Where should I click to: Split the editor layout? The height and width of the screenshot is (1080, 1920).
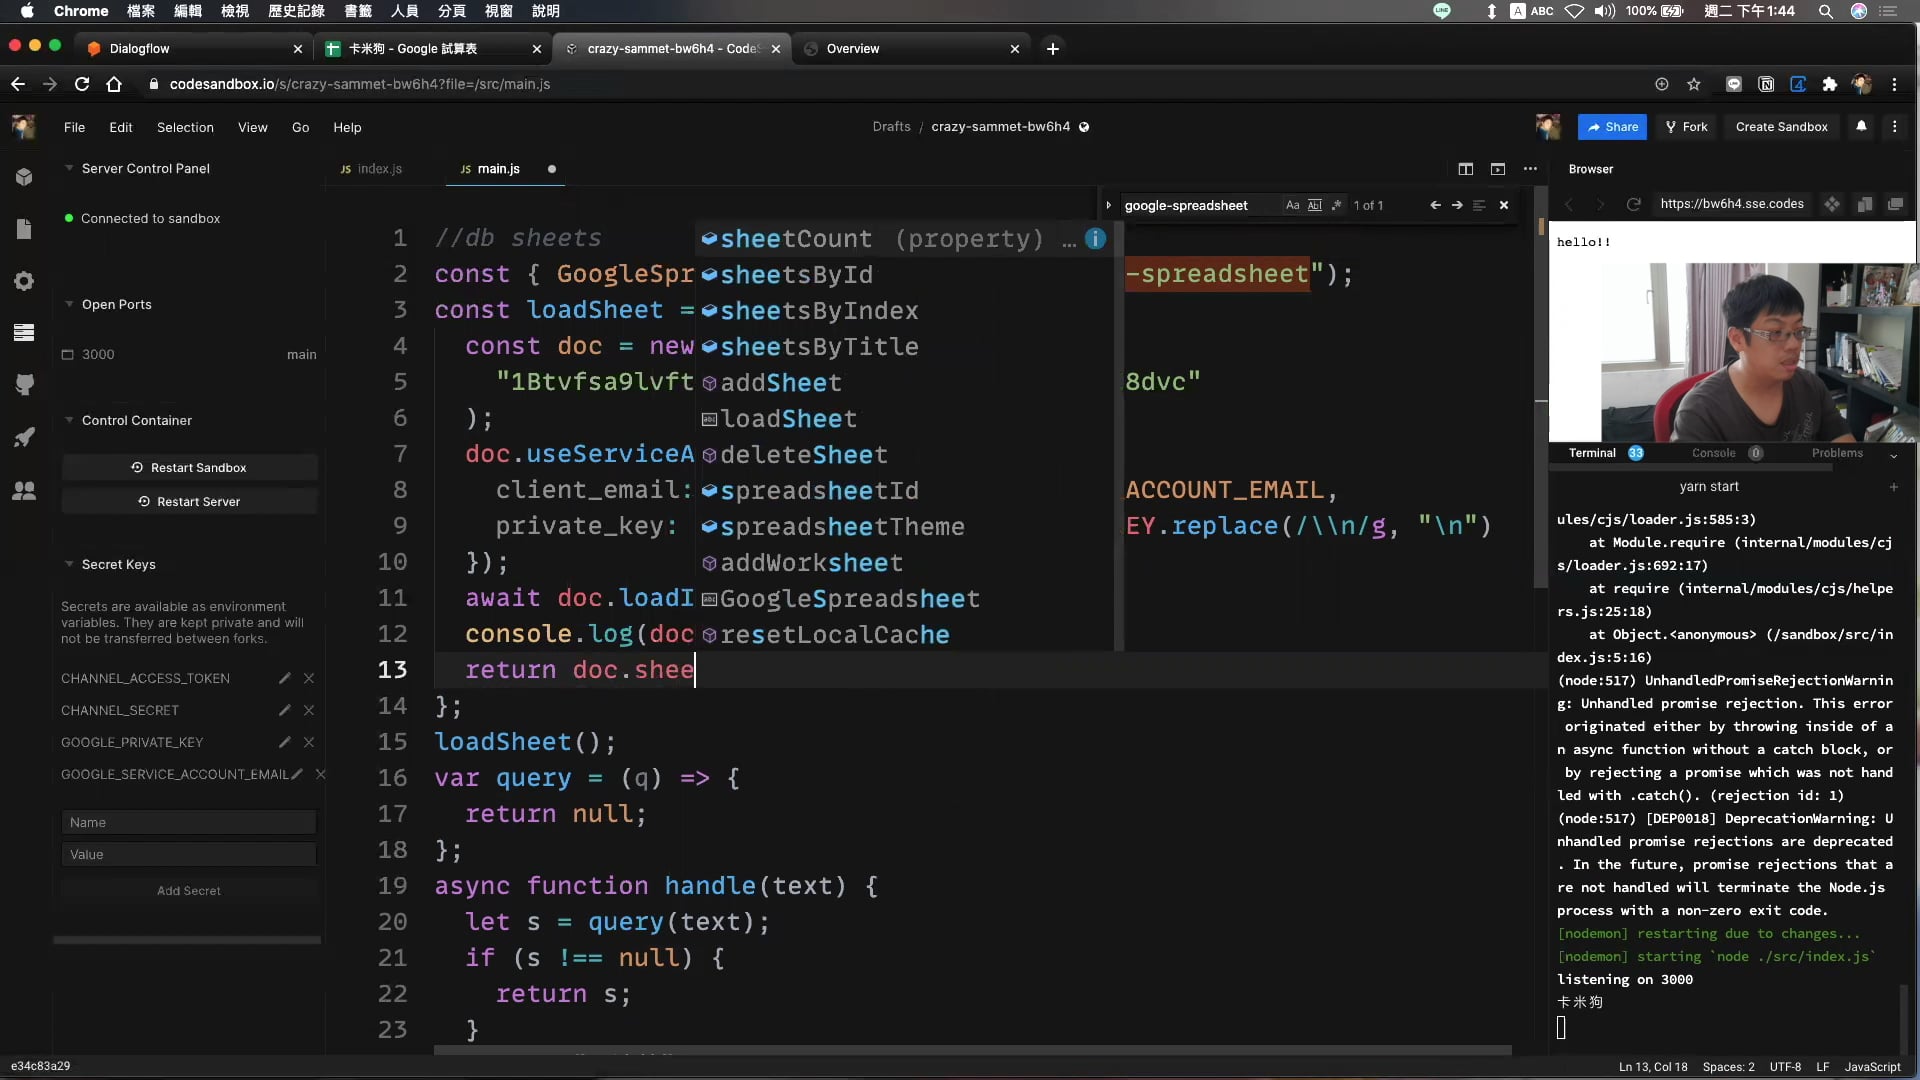click(1465, 169)
